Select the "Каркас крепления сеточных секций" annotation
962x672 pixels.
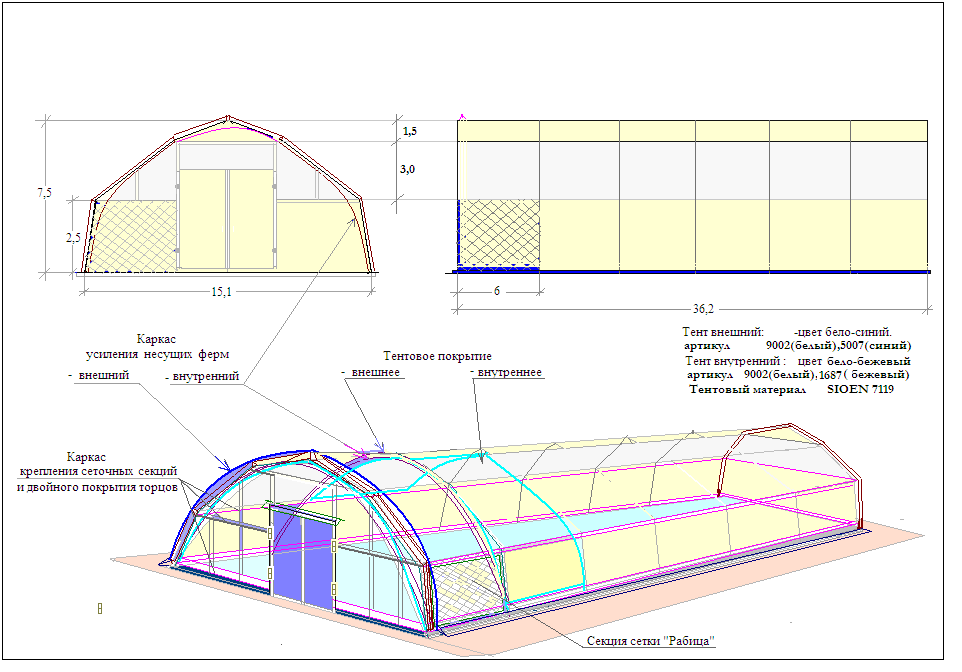point(98,469)
